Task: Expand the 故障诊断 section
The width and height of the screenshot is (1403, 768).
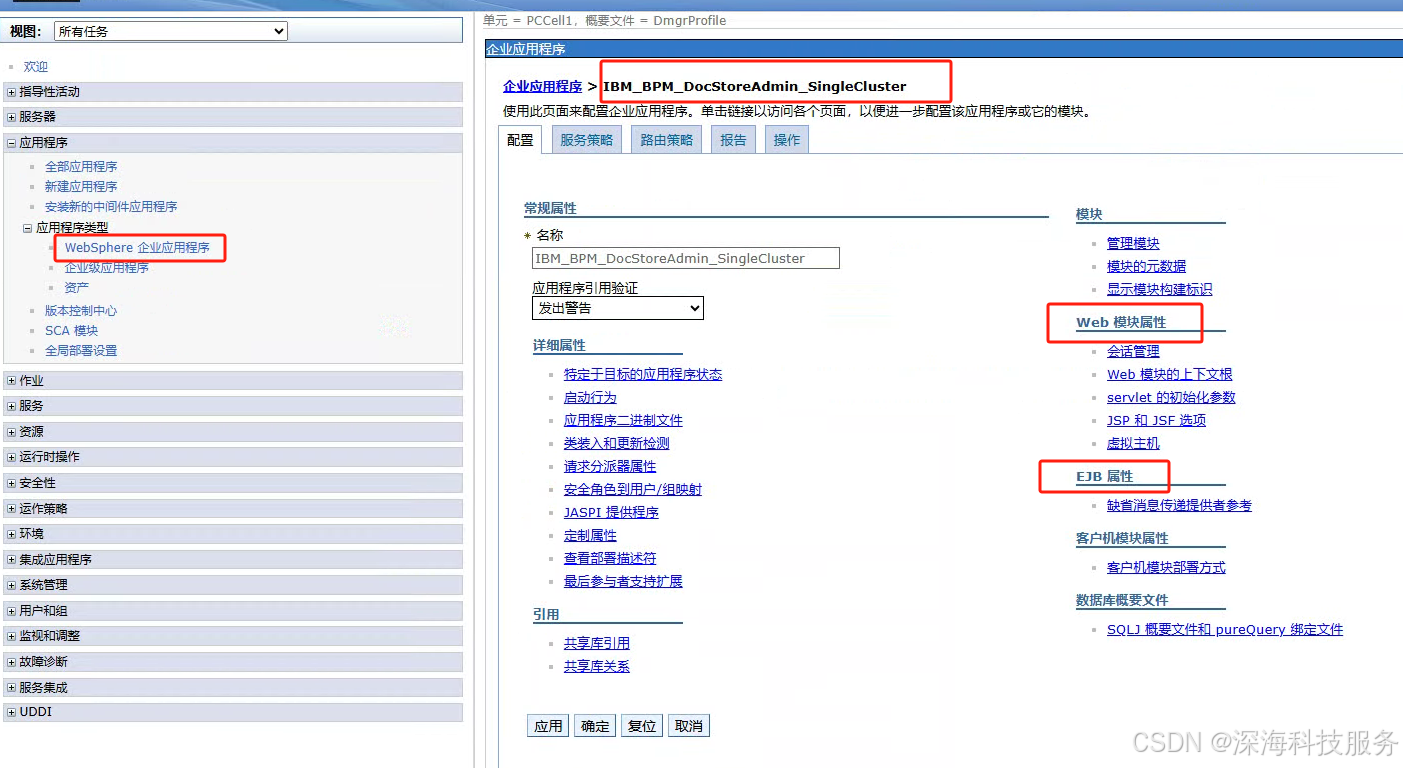Action: [x=12, y=662]
